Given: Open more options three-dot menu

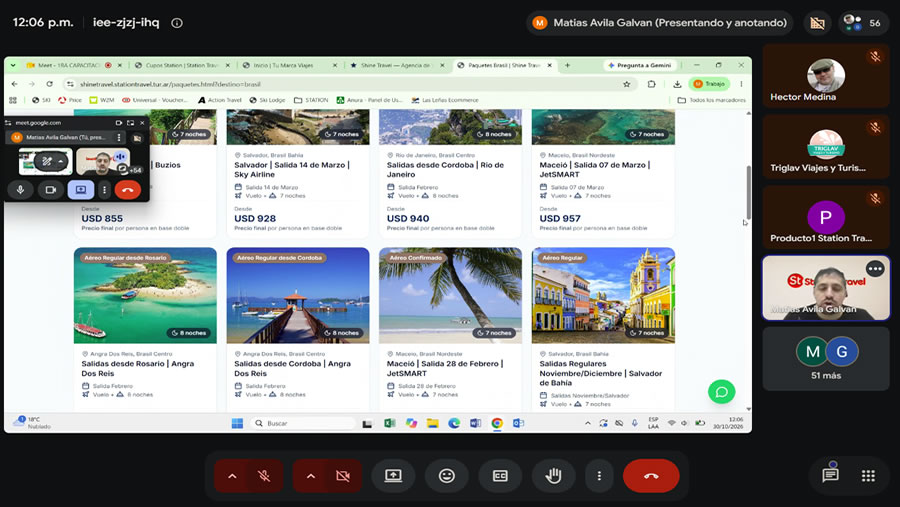Looking at the screenshot, I should (599, 476).
